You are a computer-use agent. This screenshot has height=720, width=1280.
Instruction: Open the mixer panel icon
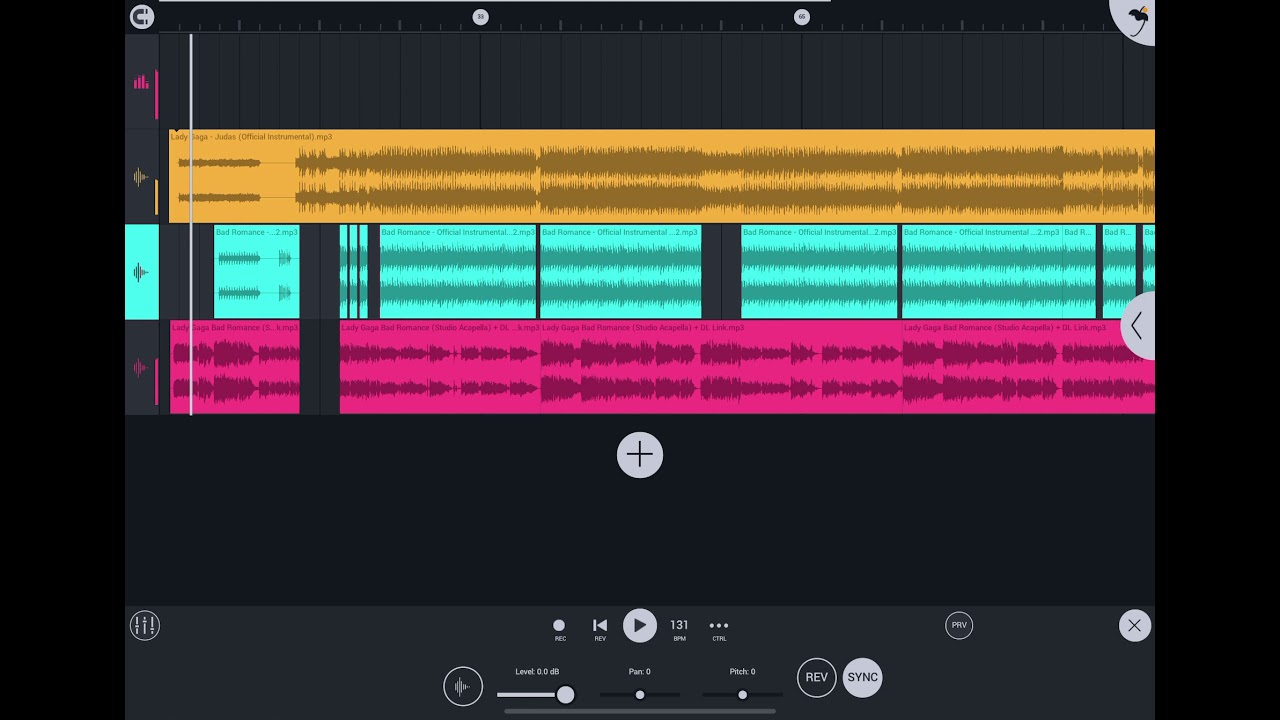[x=145, y=626]
